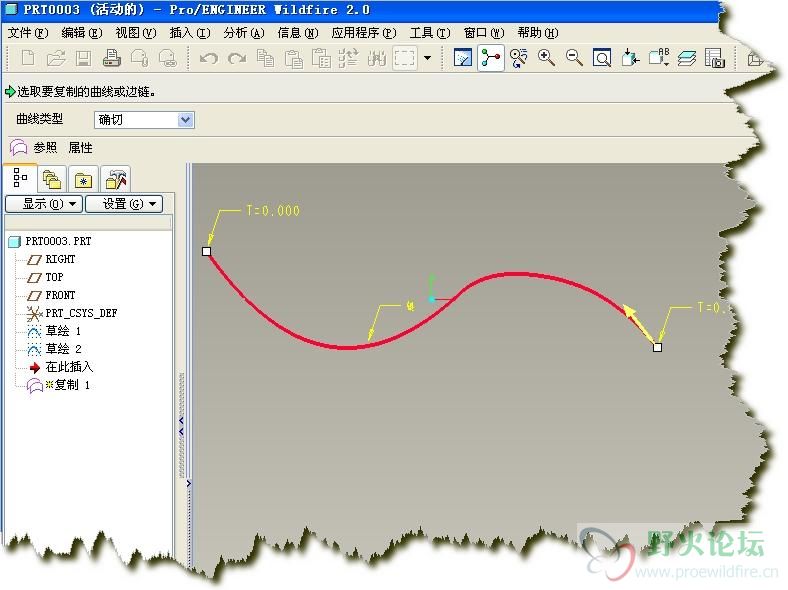
Task: Click the Zoom In magnifier
Action: click(546, 58)
